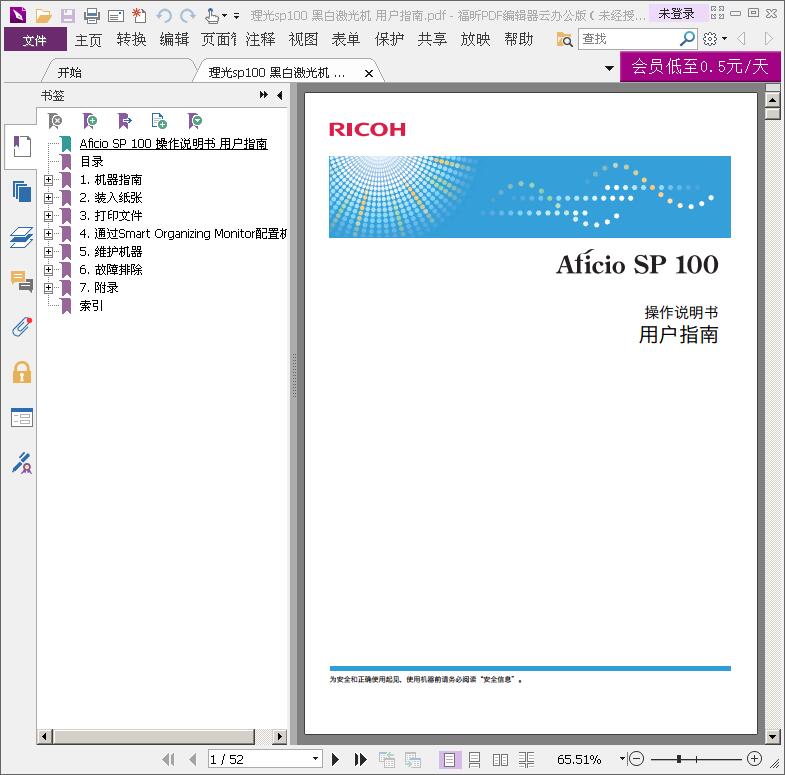Click the Undo arrow icon
Screen dimensions: 785x775
pos(164,16)
